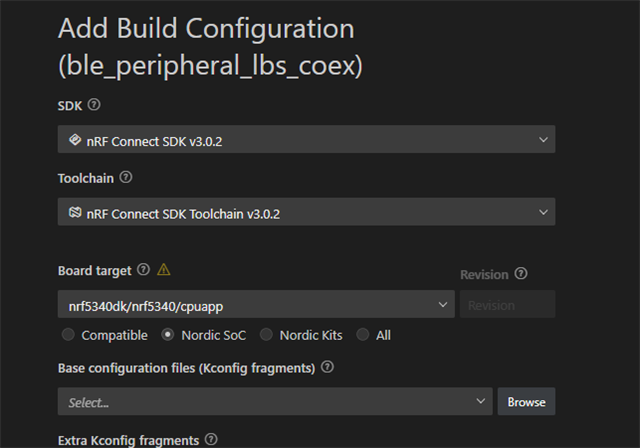Select the Nordic Kits radio button
Screen dimensions: 640x448
tap(267, 335)
